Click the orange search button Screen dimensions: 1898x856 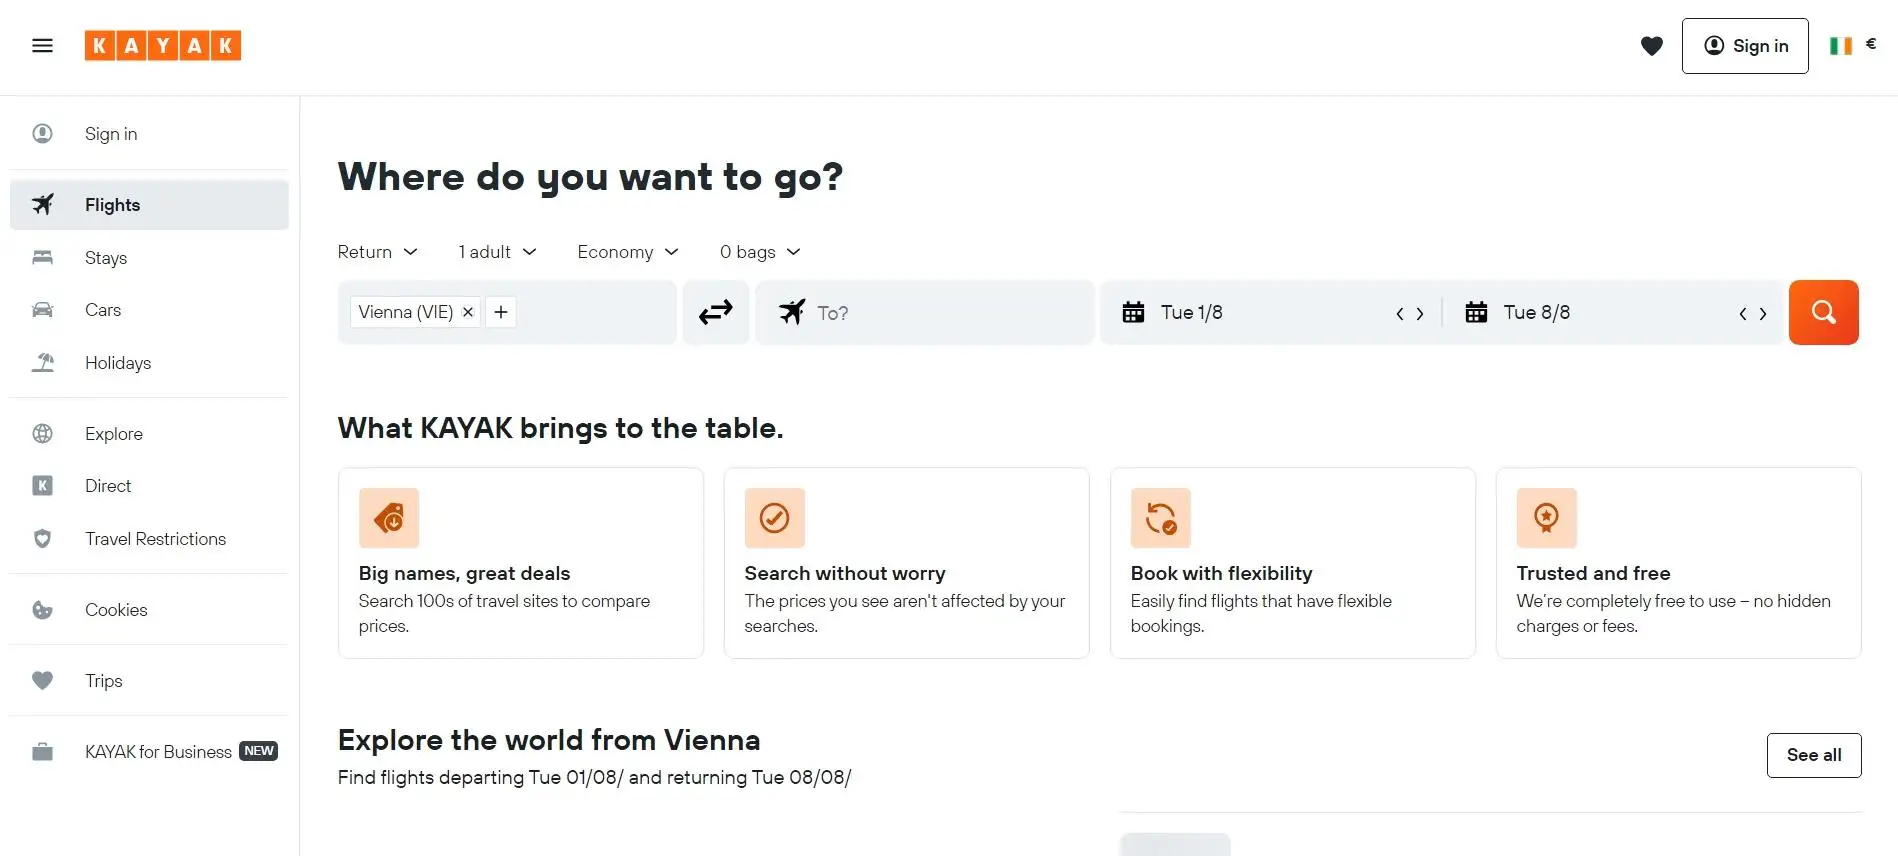[x=1823, y=312]
